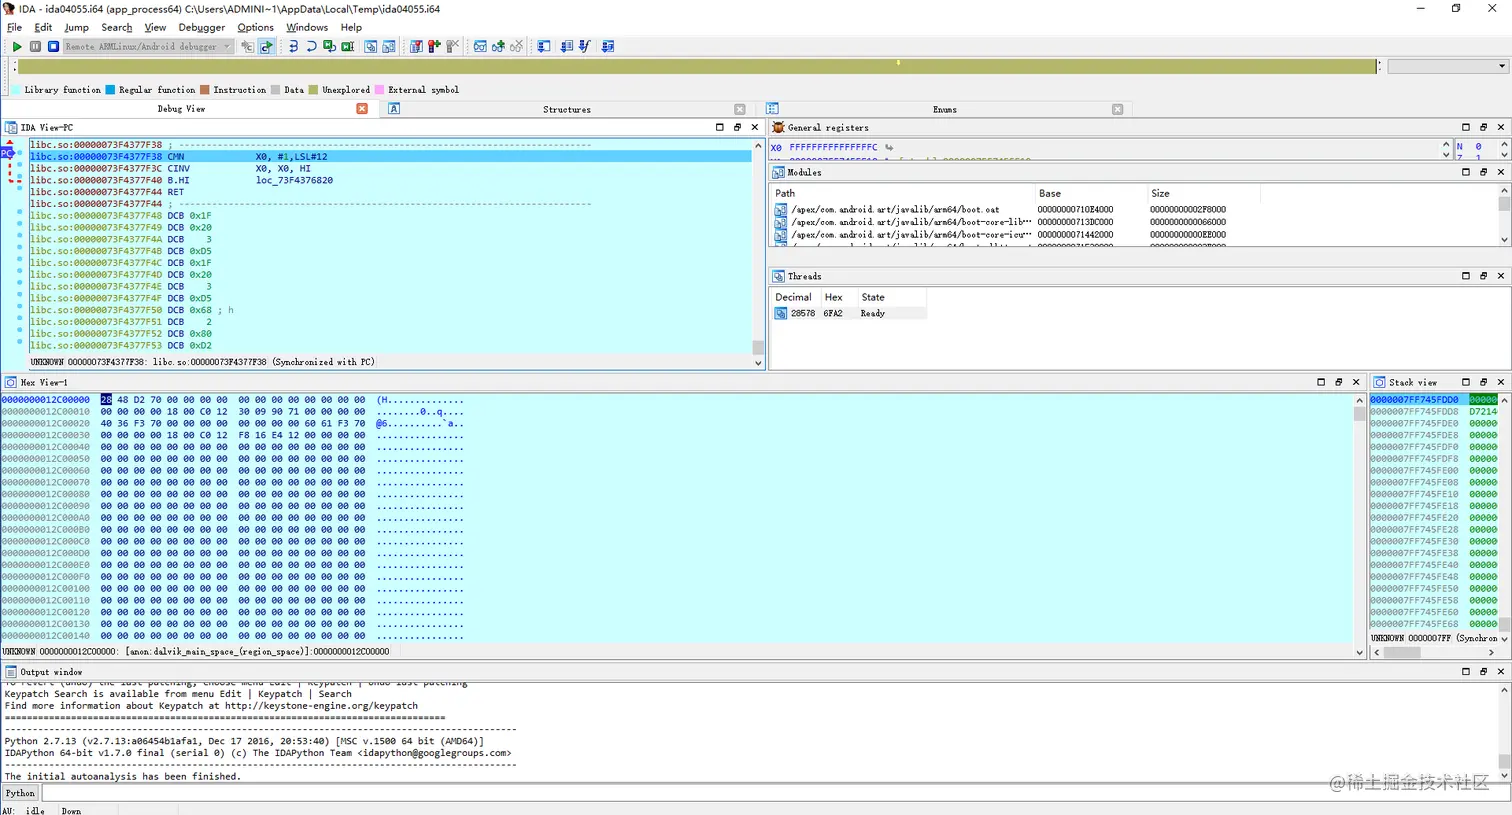Open the File menu
The image size is (1512, 815).
click(x=14, y=27)
